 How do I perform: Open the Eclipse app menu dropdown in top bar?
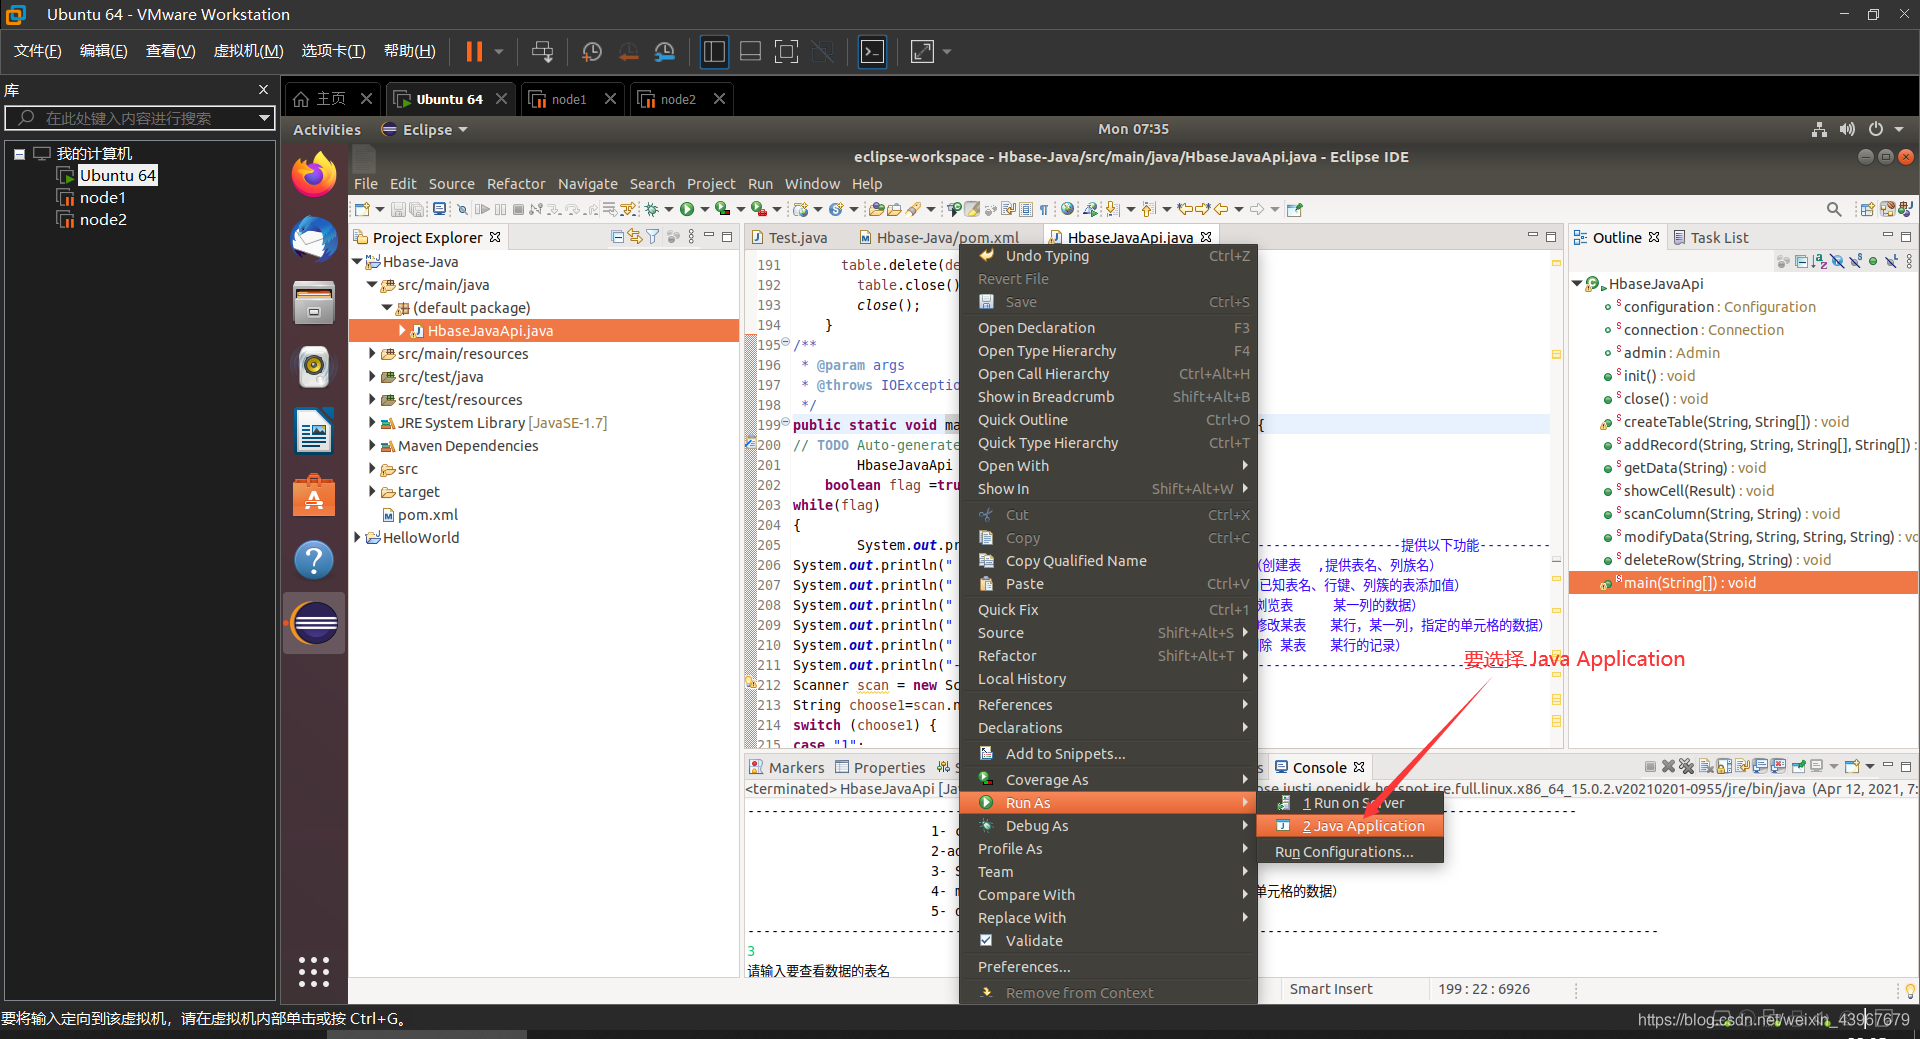coord(425,129)
